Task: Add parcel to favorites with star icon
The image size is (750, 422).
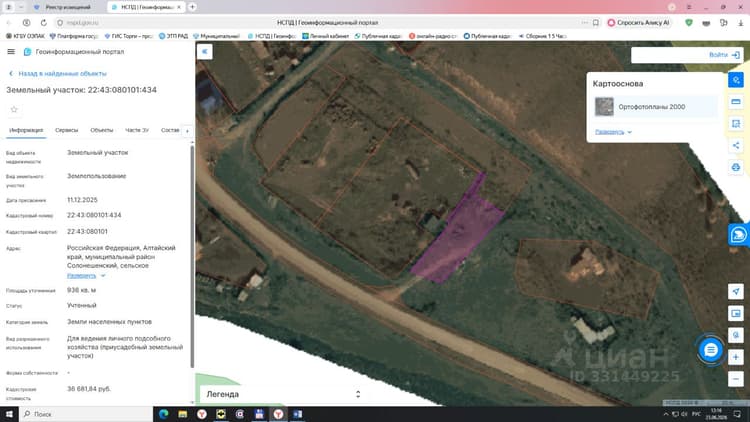Action: (14, 110)
